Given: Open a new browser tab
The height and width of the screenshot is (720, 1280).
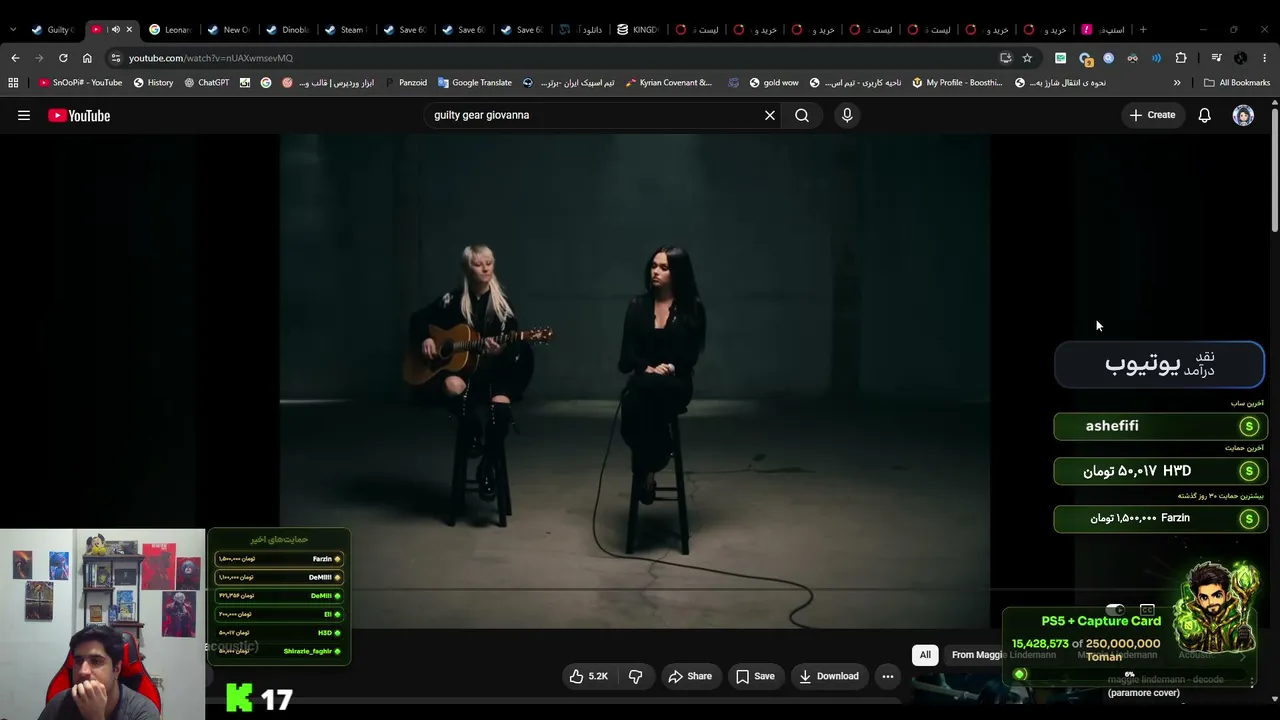Looking at the screenshot, I should (x=1143, y=29).
